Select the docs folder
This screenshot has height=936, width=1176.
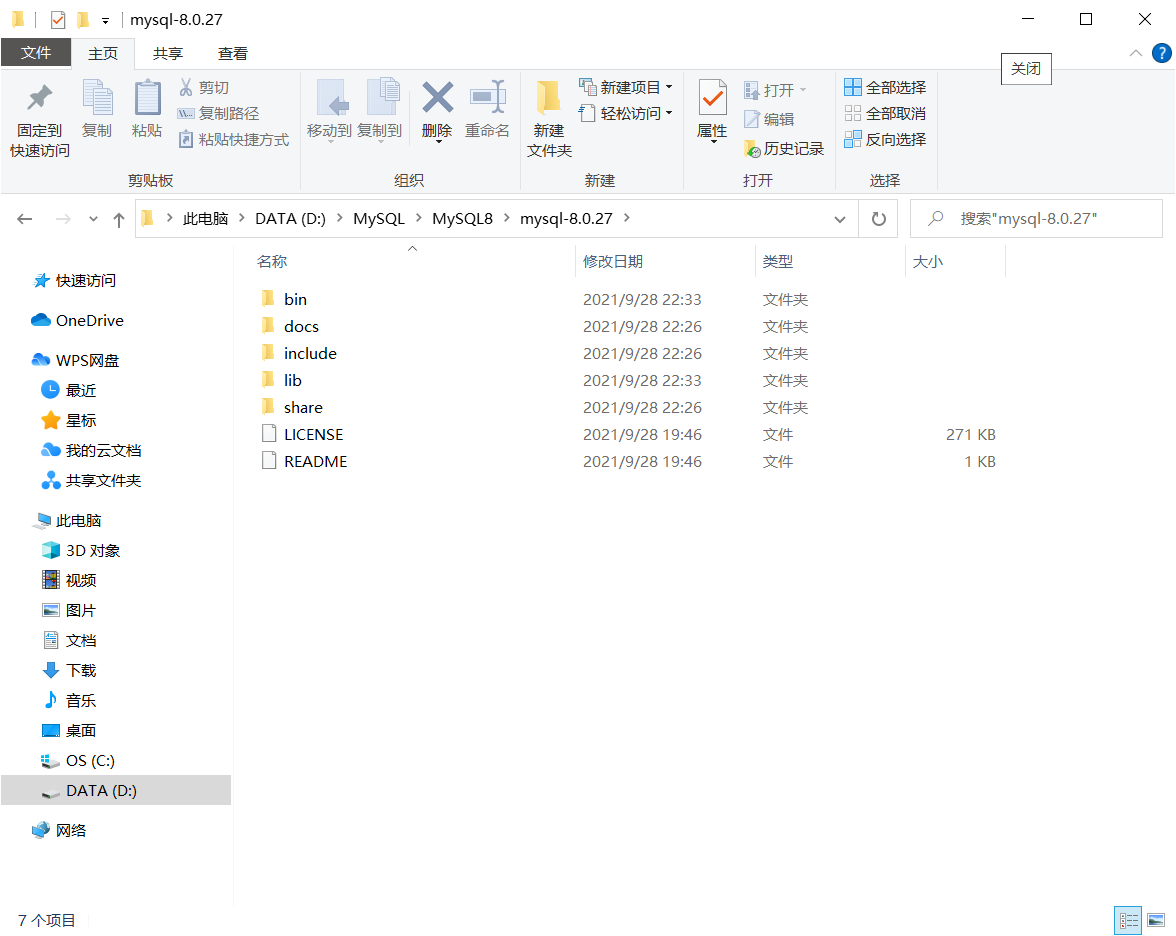[x=301, y=326]
